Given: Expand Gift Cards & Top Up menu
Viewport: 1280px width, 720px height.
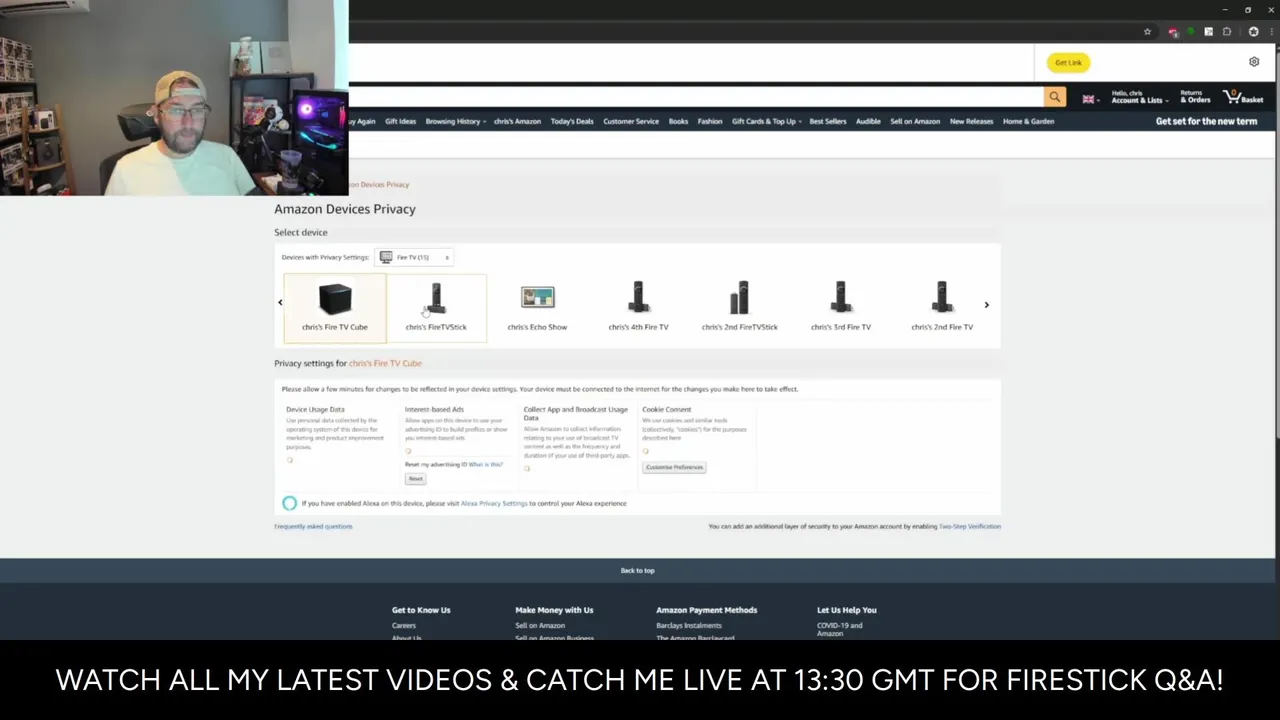Looking at the screenshot, I should [766, 122].
